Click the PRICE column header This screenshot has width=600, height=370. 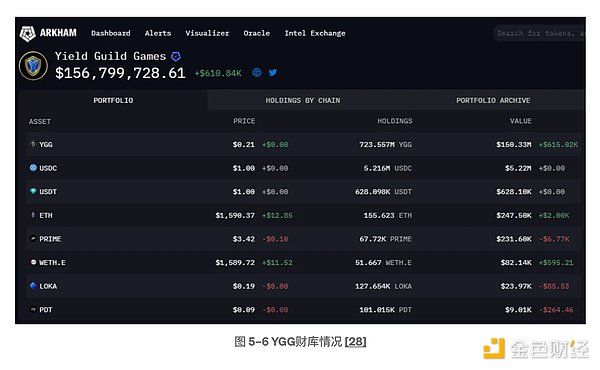pos(244,121)
